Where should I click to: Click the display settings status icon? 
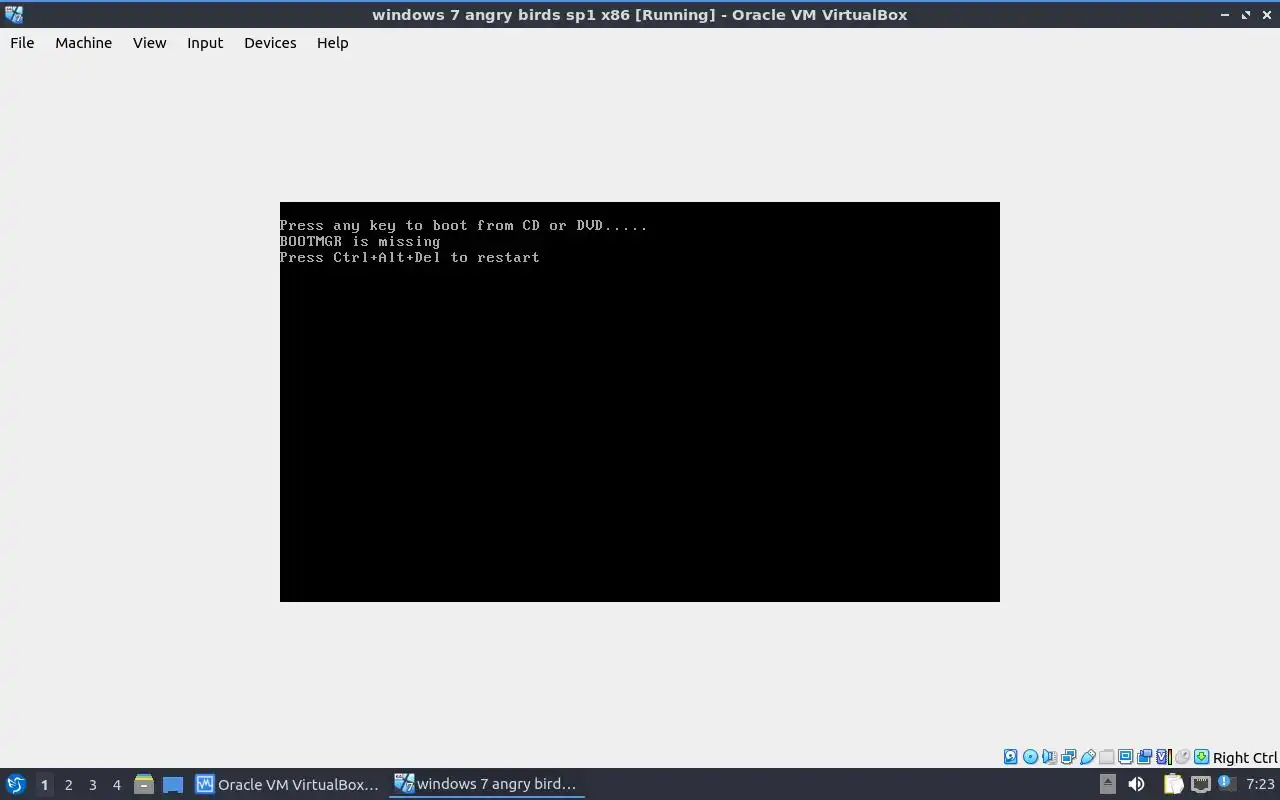[x=1125, y=757]
